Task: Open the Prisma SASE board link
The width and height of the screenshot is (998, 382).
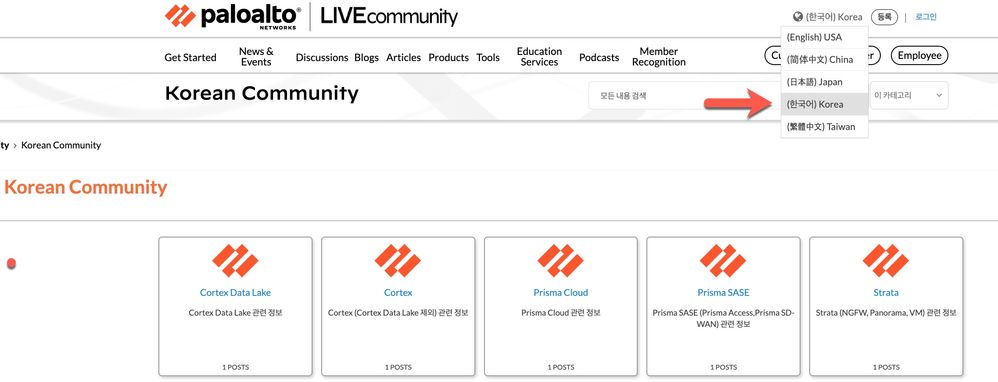Action: click(723, 293)
